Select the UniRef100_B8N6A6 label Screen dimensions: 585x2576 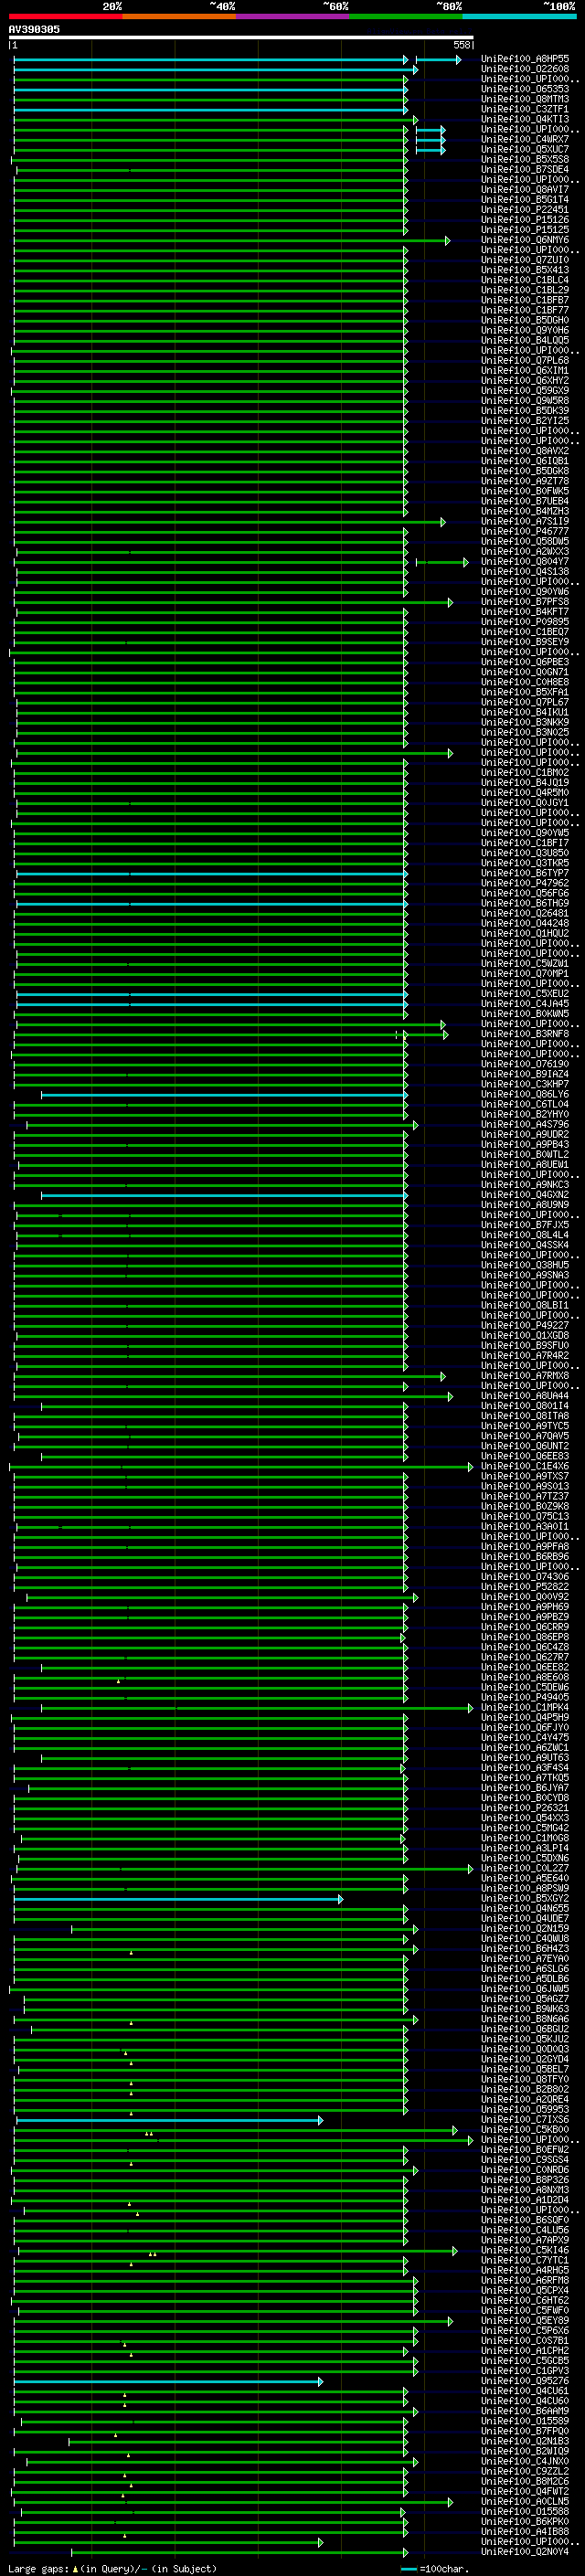pos(525,2019)
